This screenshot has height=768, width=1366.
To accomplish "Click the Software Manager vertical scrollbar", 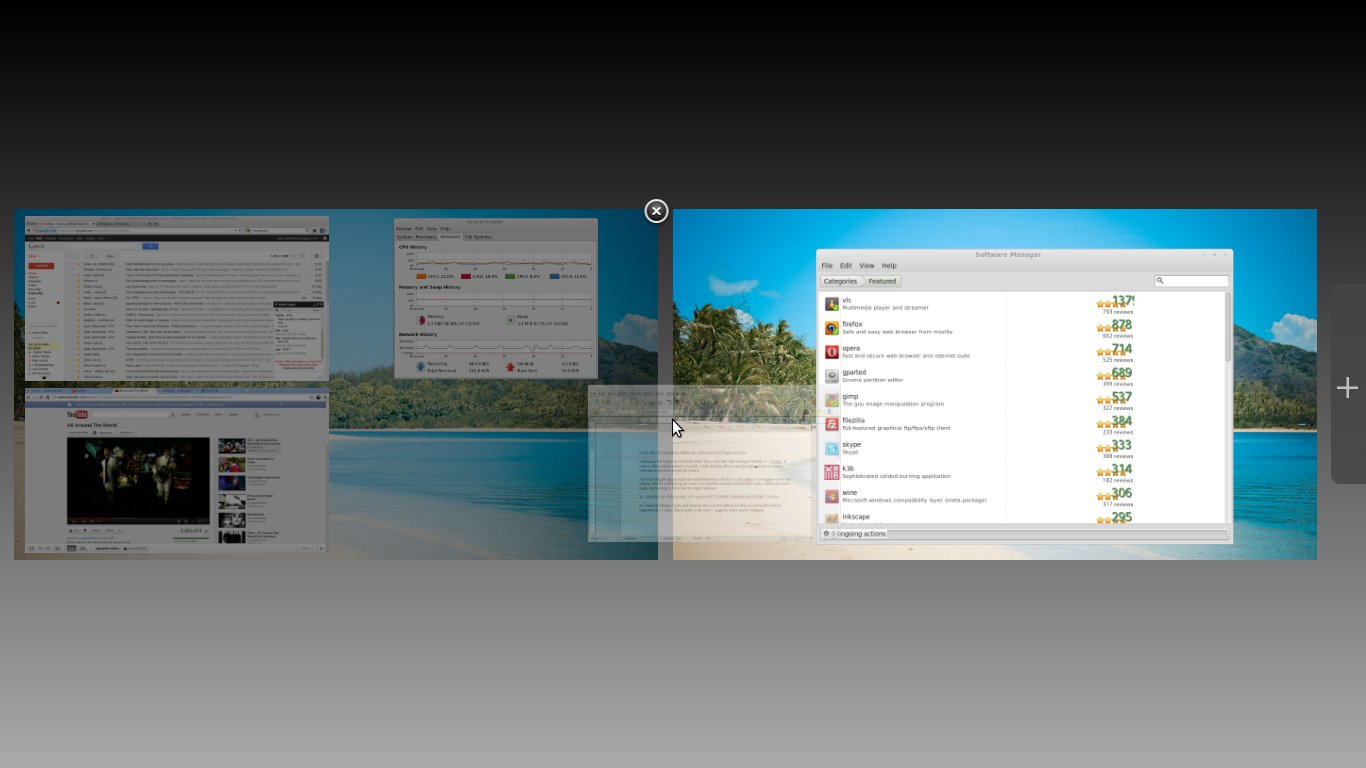I will [1227, 330].
